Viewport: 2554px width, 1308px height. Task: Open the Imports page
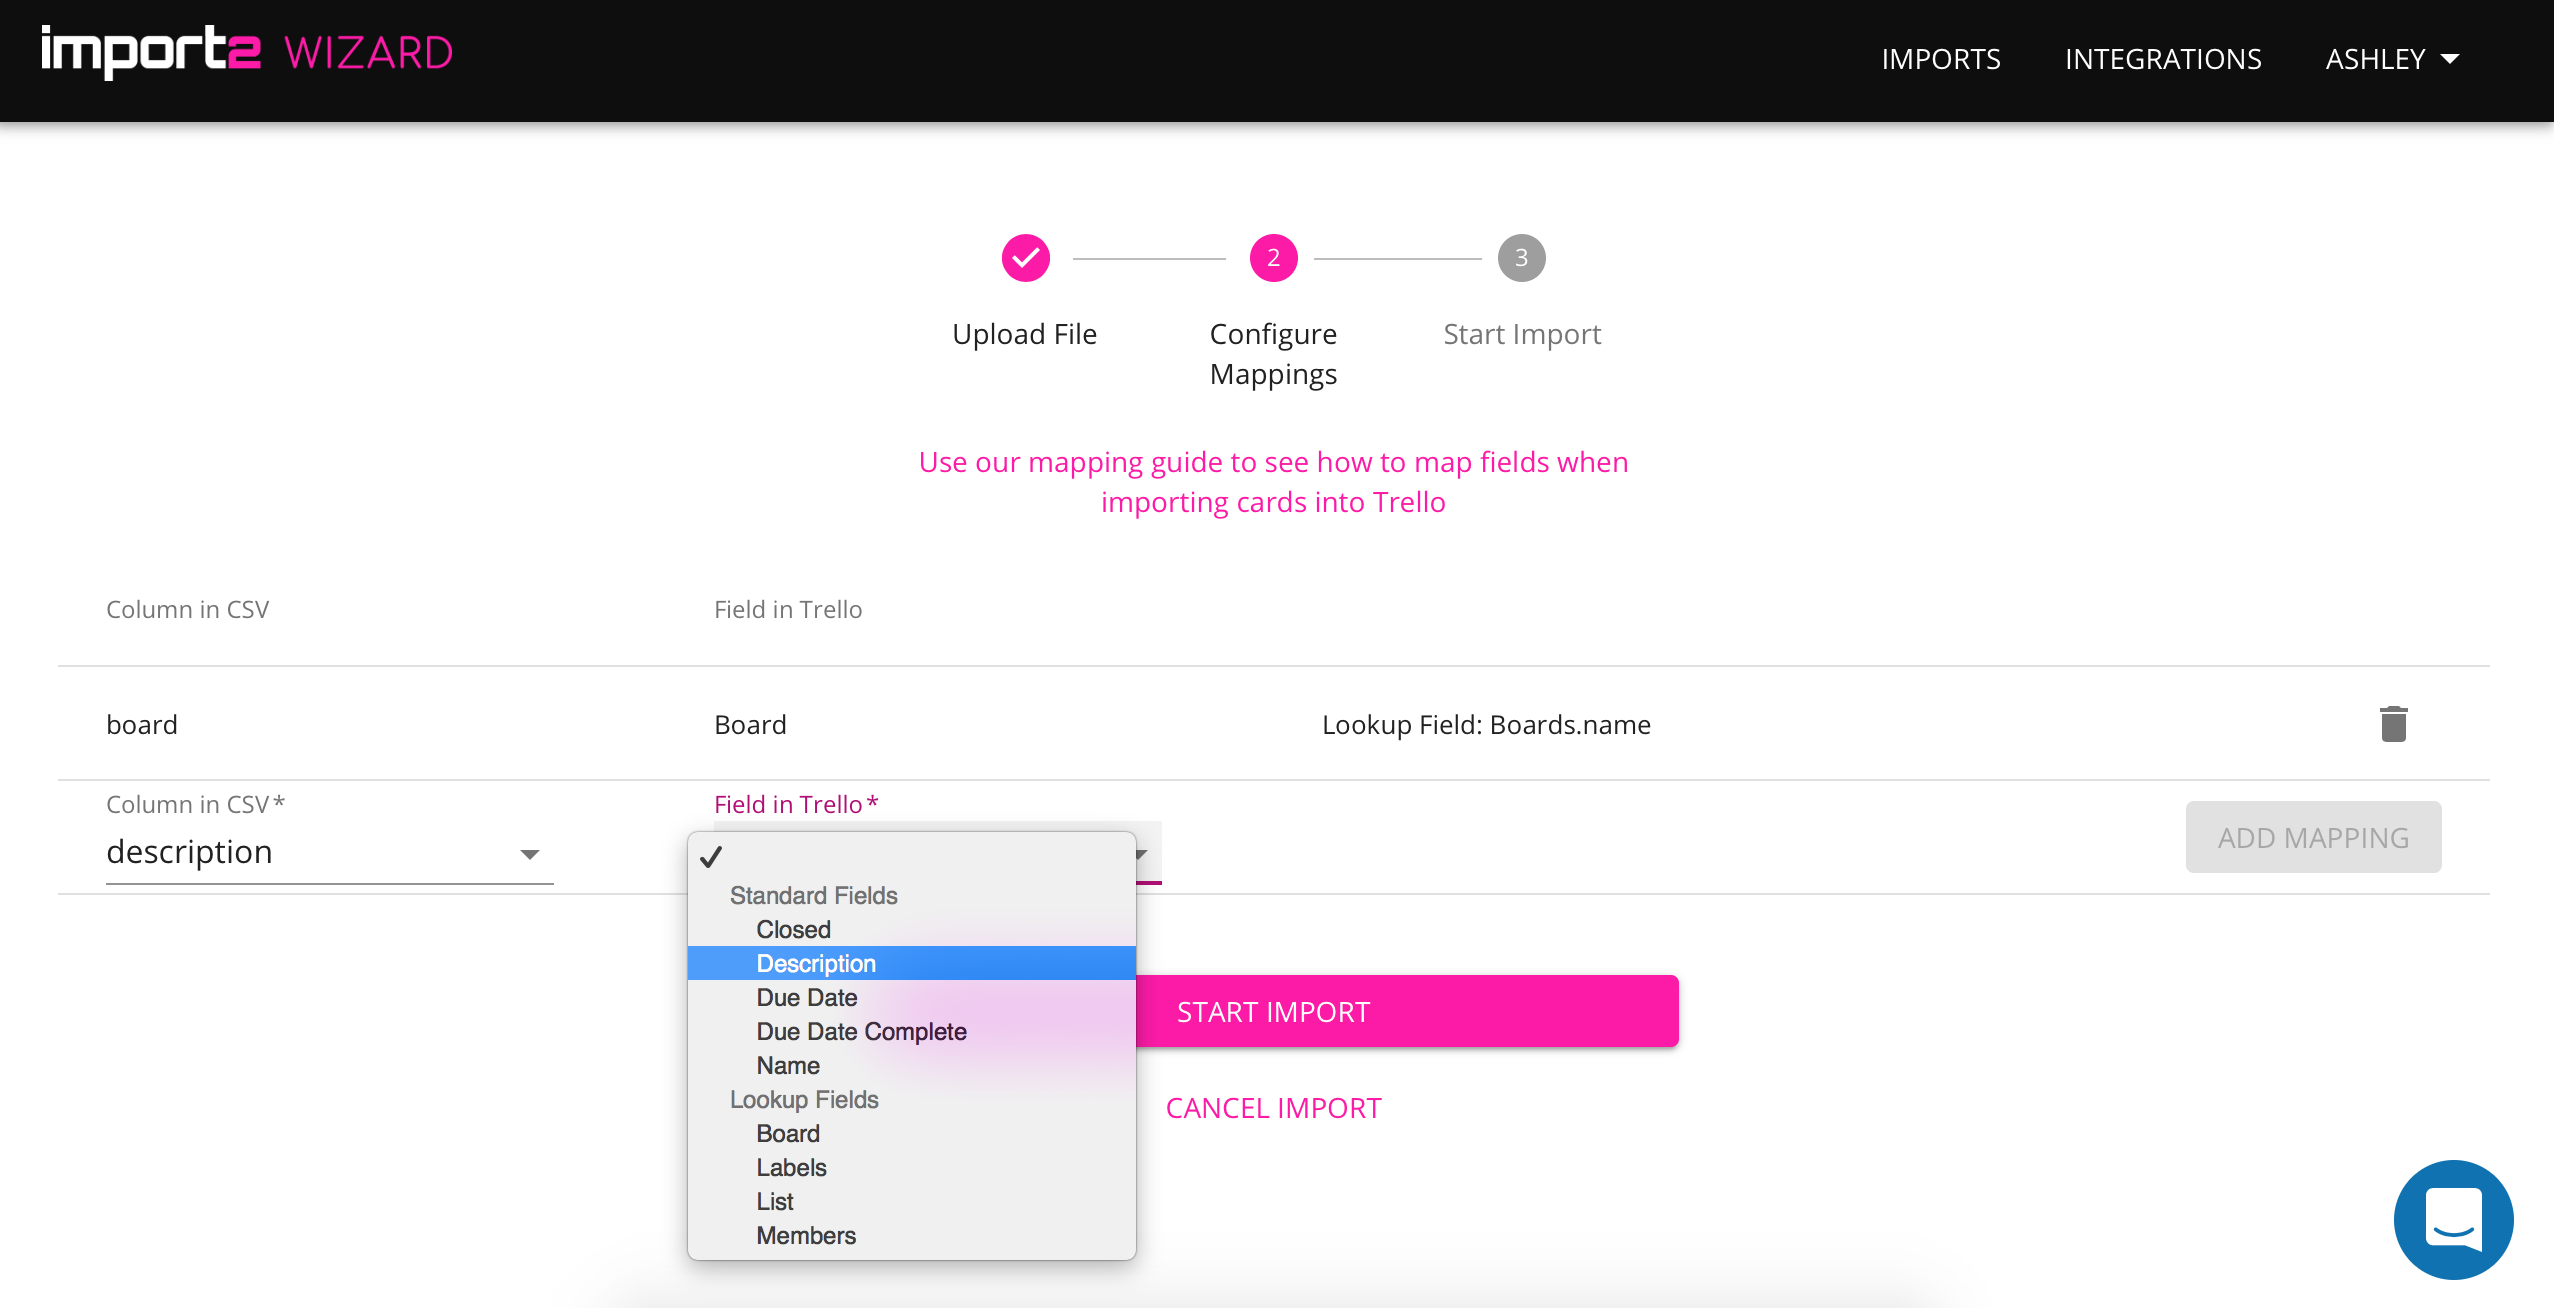click(1941, 59)
